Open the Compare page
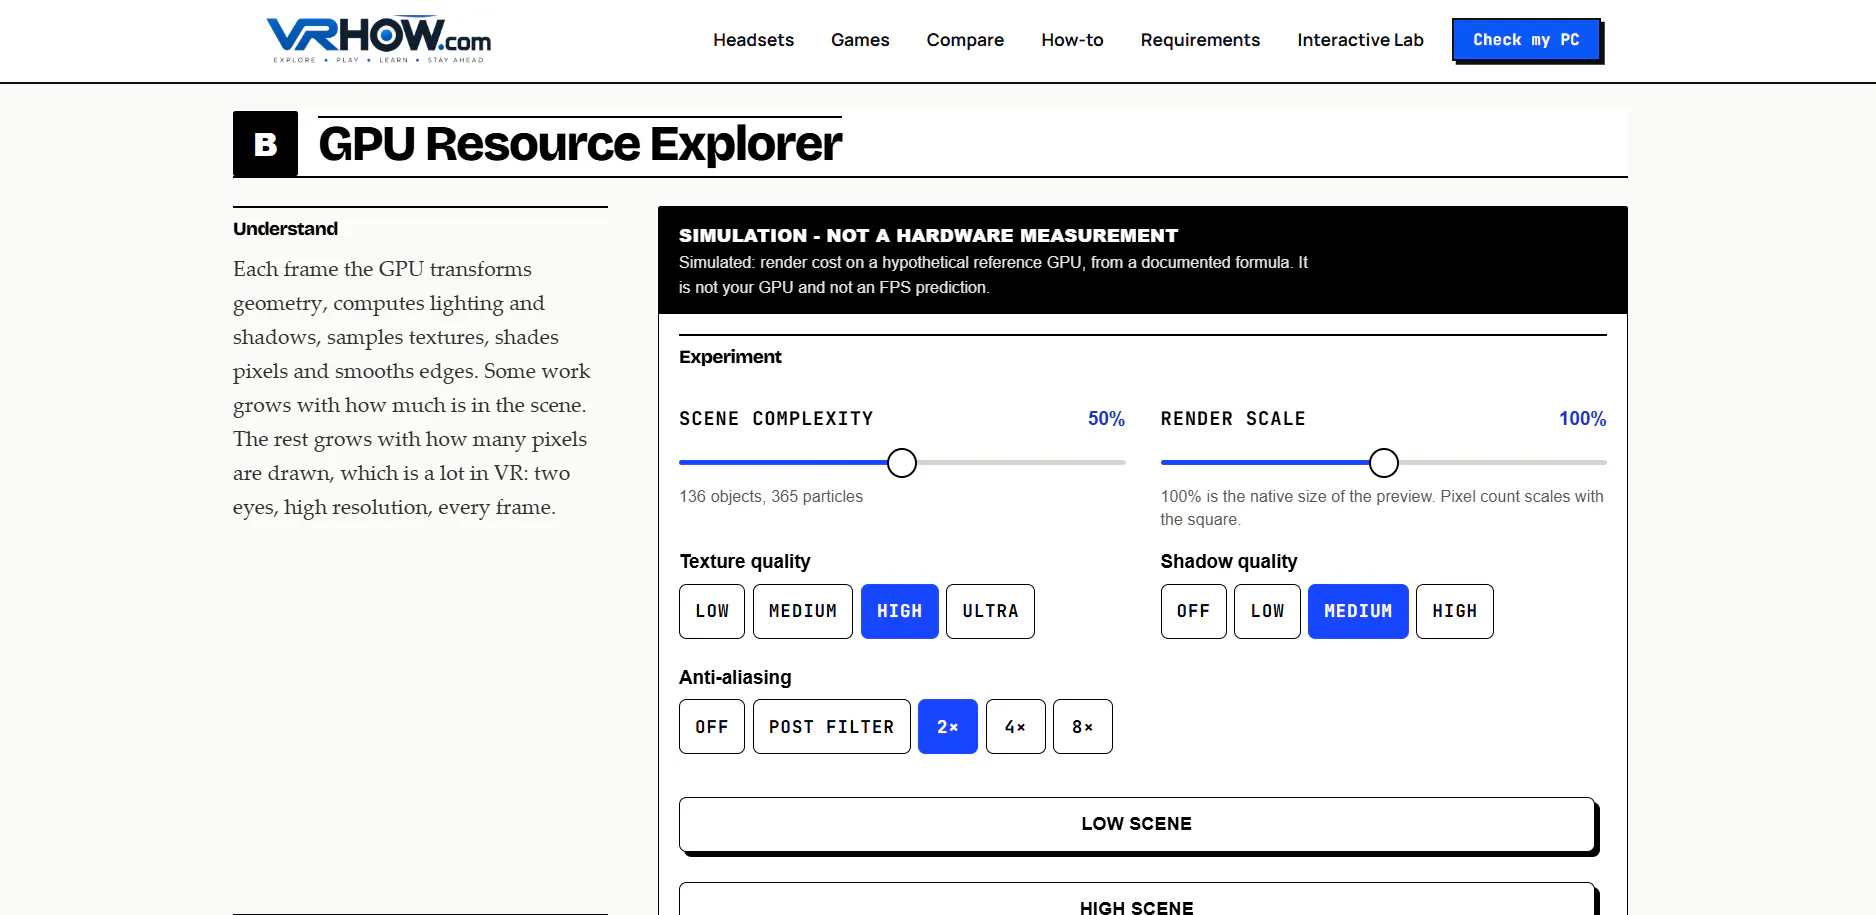This screenshot has height=915, width=1876. click(x=965, y=40)
